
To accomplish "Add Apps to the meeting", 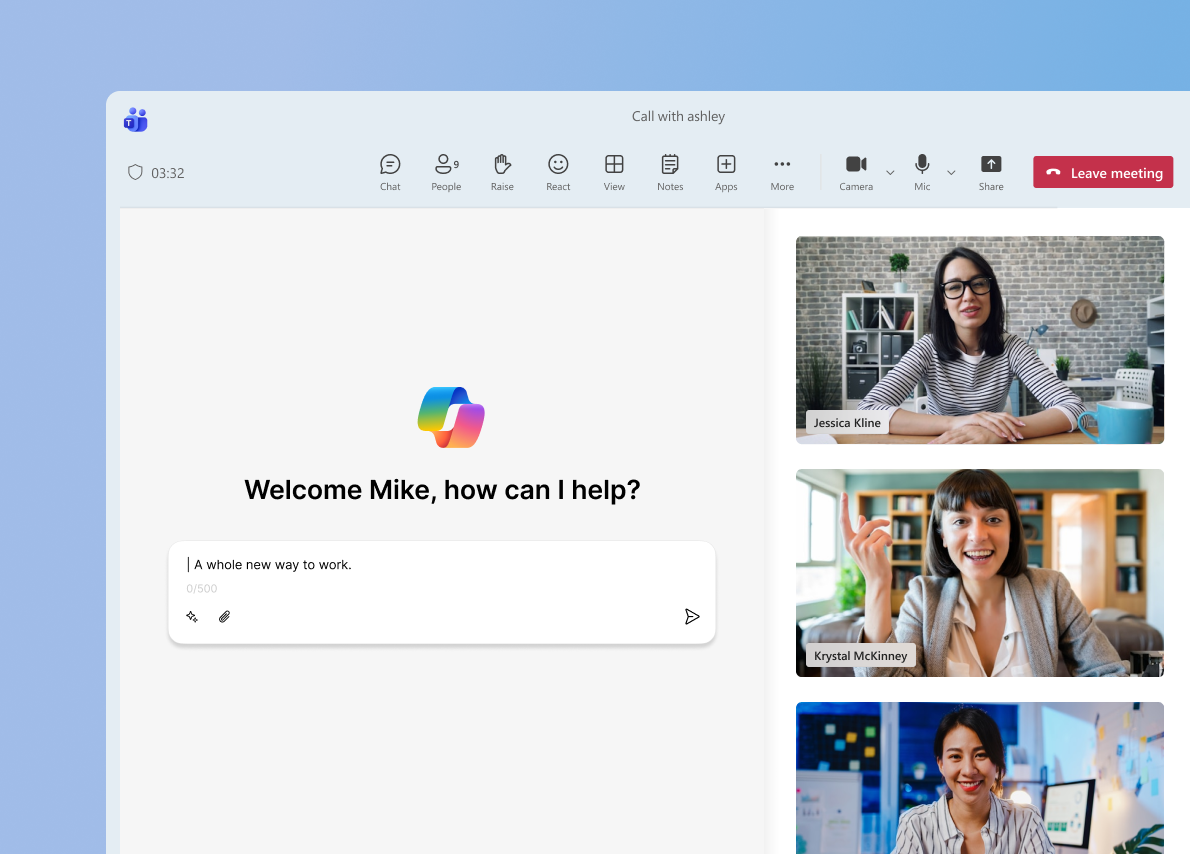I will [726, 172].
